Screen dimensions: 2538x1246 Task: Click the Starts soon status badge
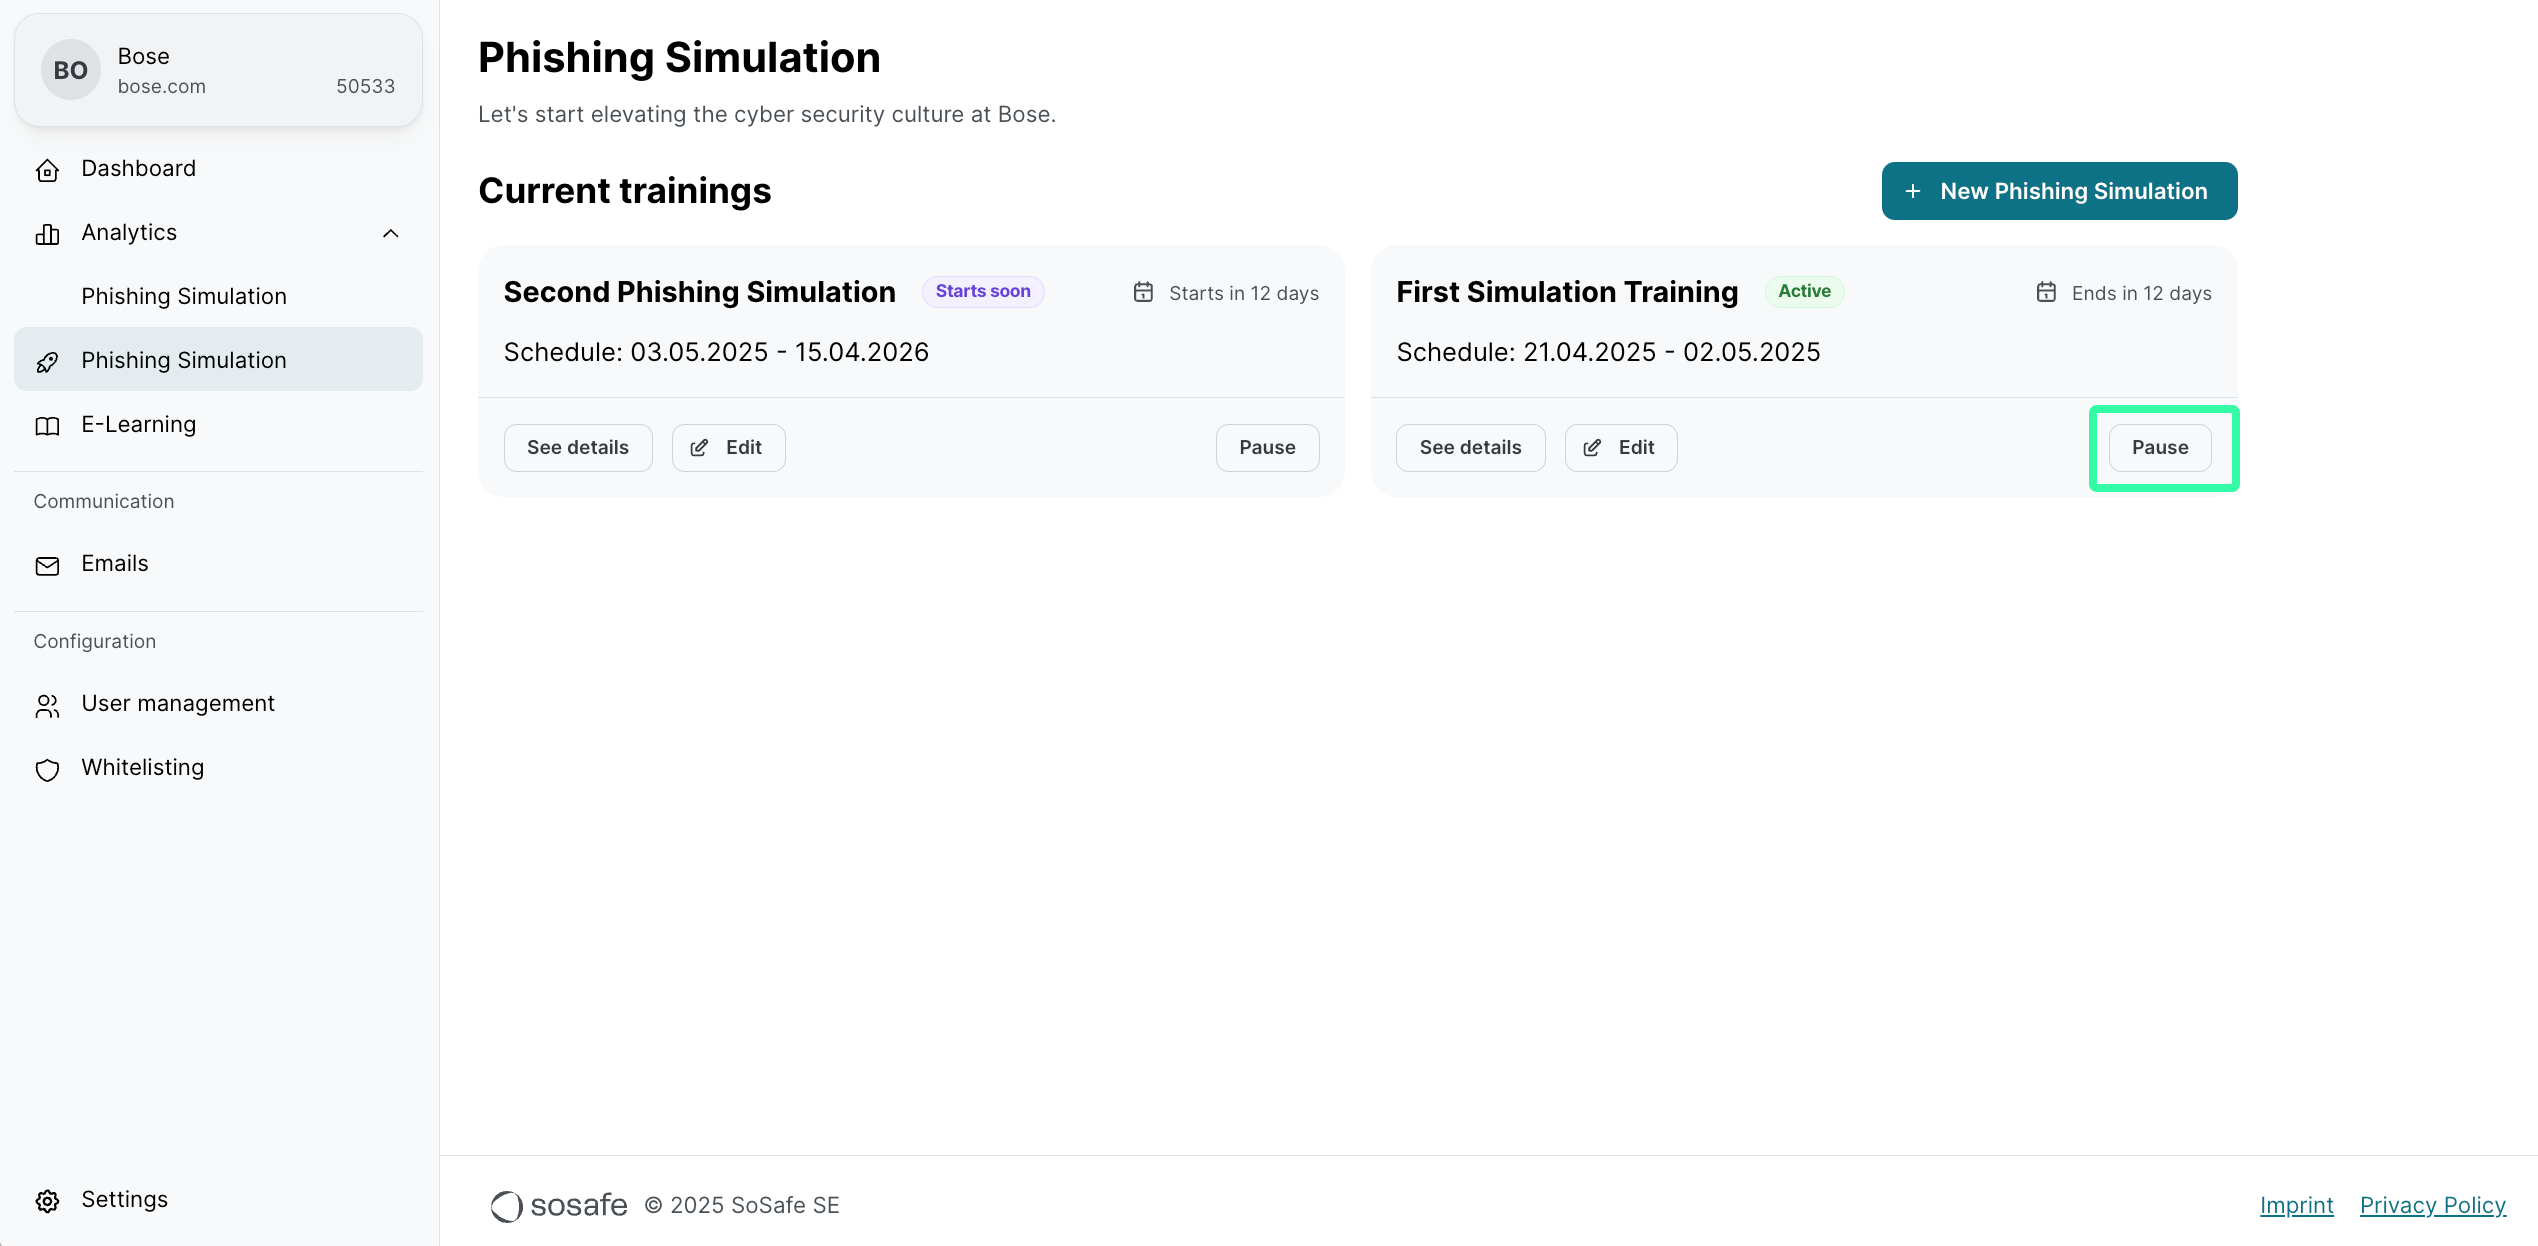982,291
